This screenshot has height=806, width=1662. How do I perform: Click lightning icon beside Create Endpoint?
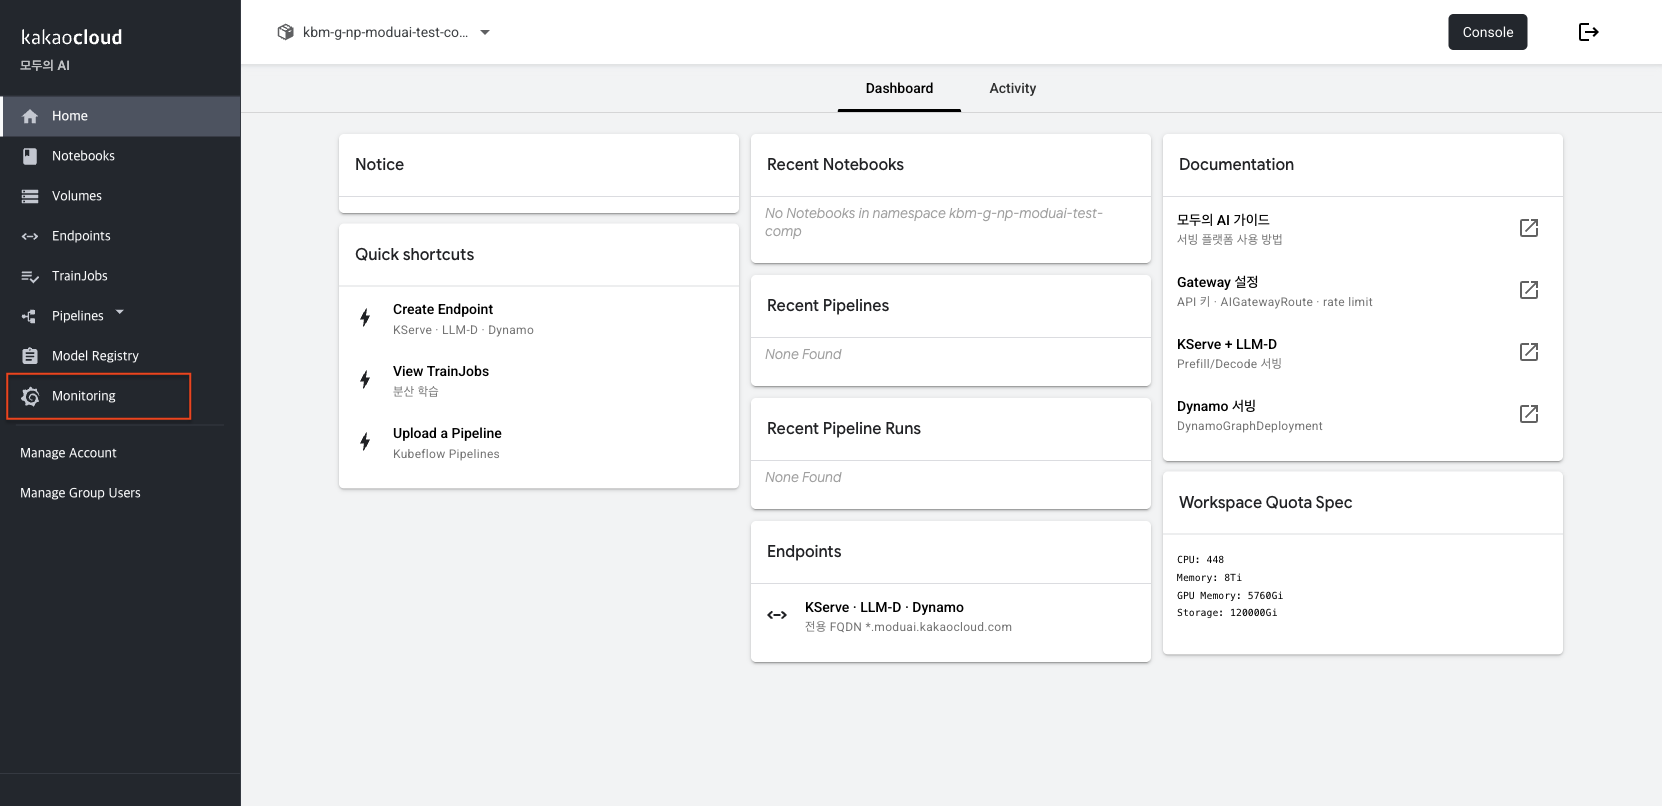coord(365,318)
